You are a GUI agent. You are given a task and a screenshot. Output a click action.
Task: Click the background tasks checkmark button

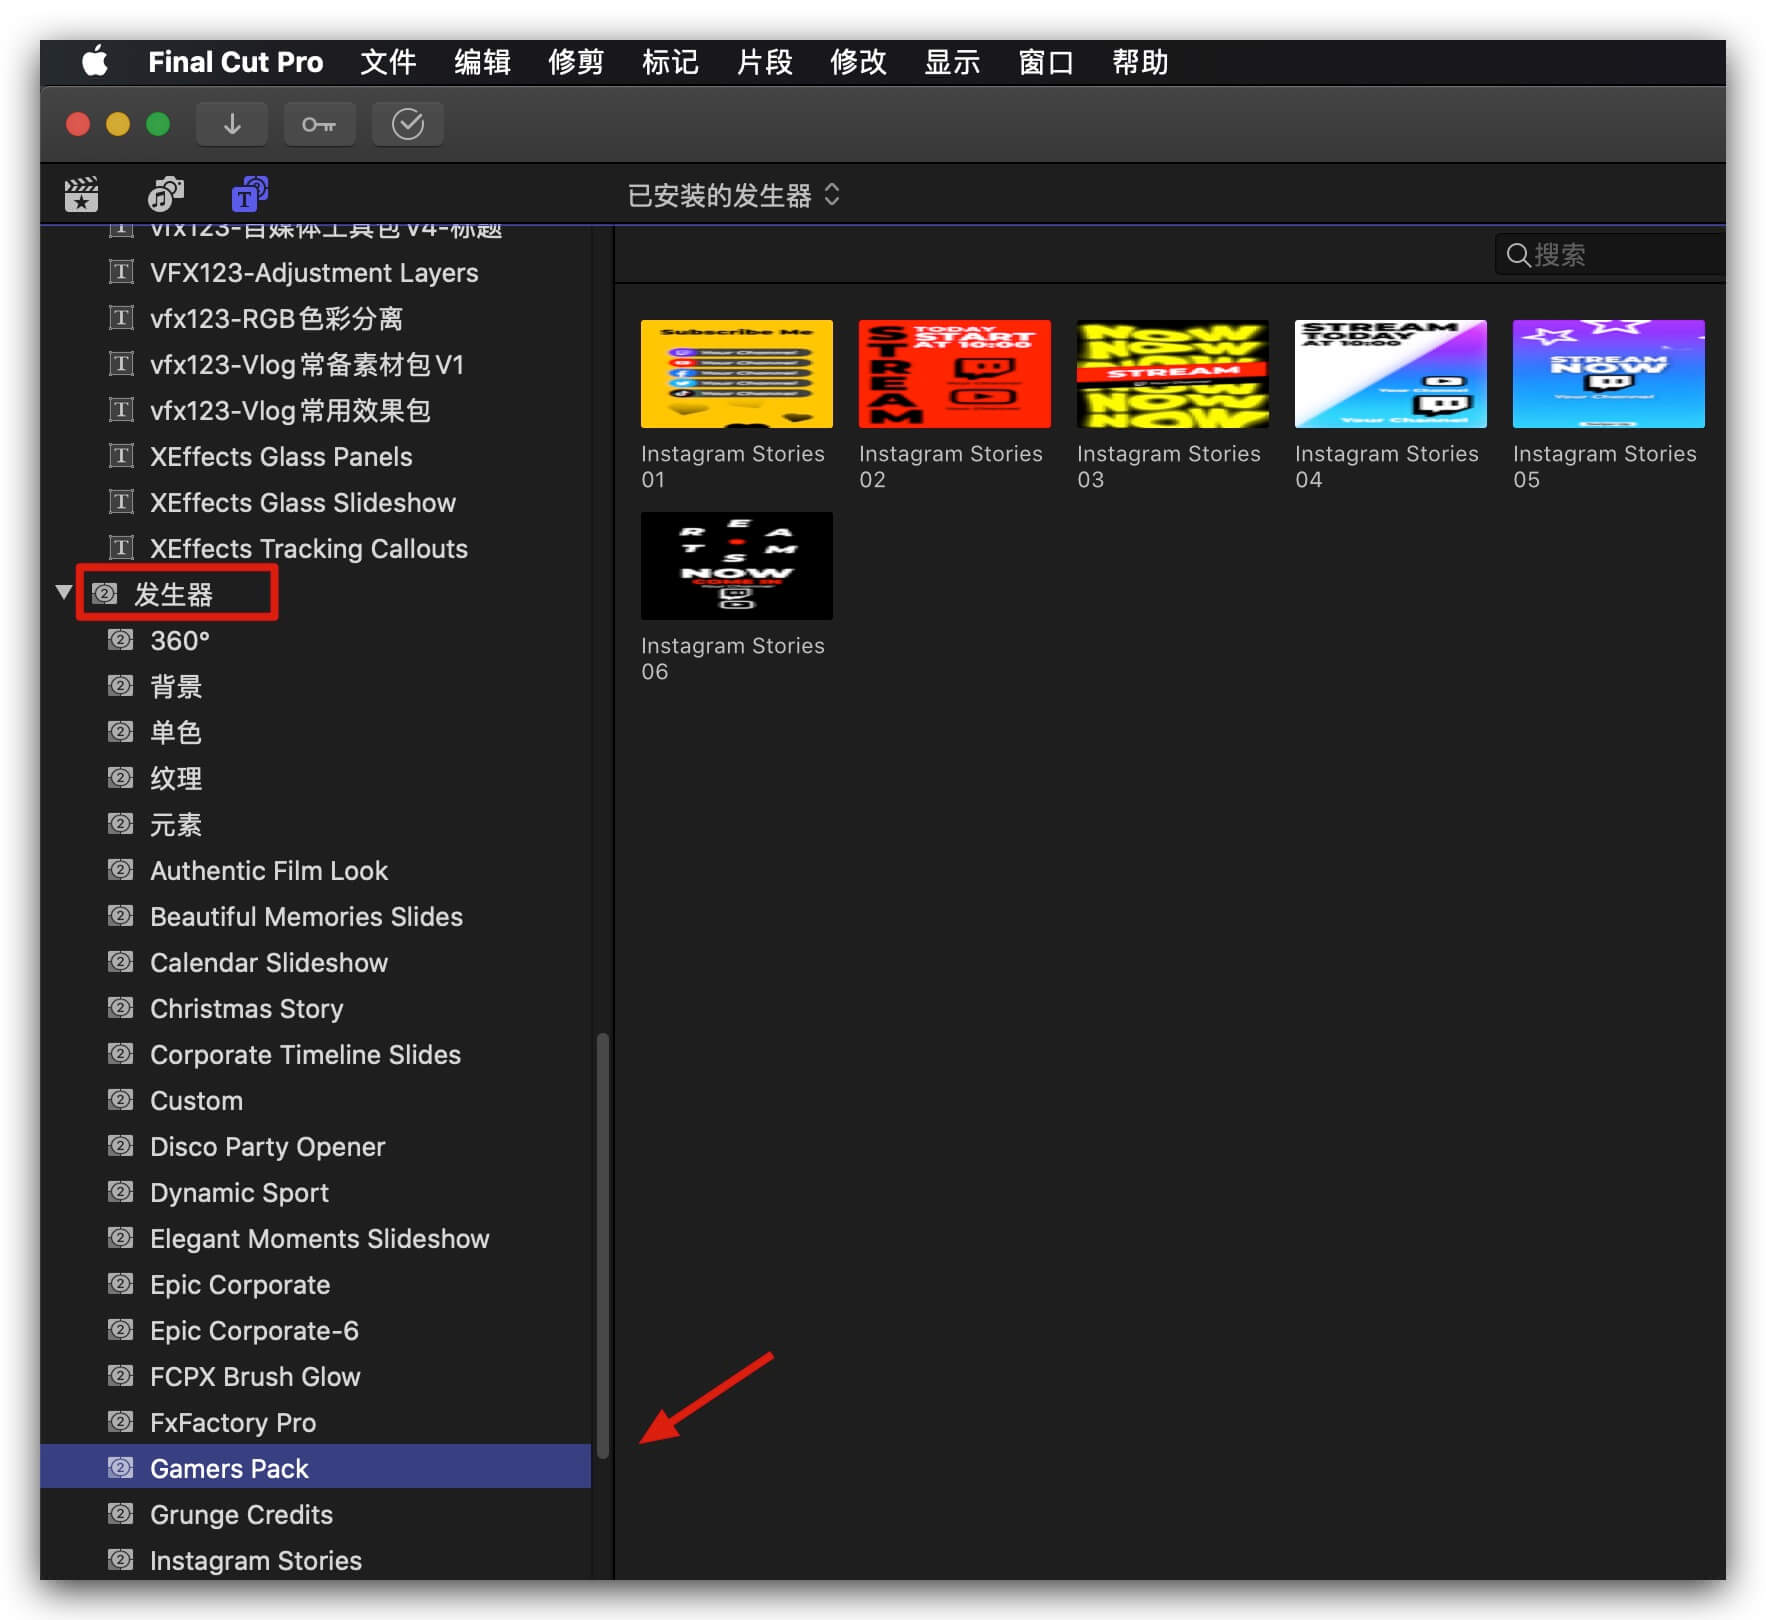tap(407, 124)
